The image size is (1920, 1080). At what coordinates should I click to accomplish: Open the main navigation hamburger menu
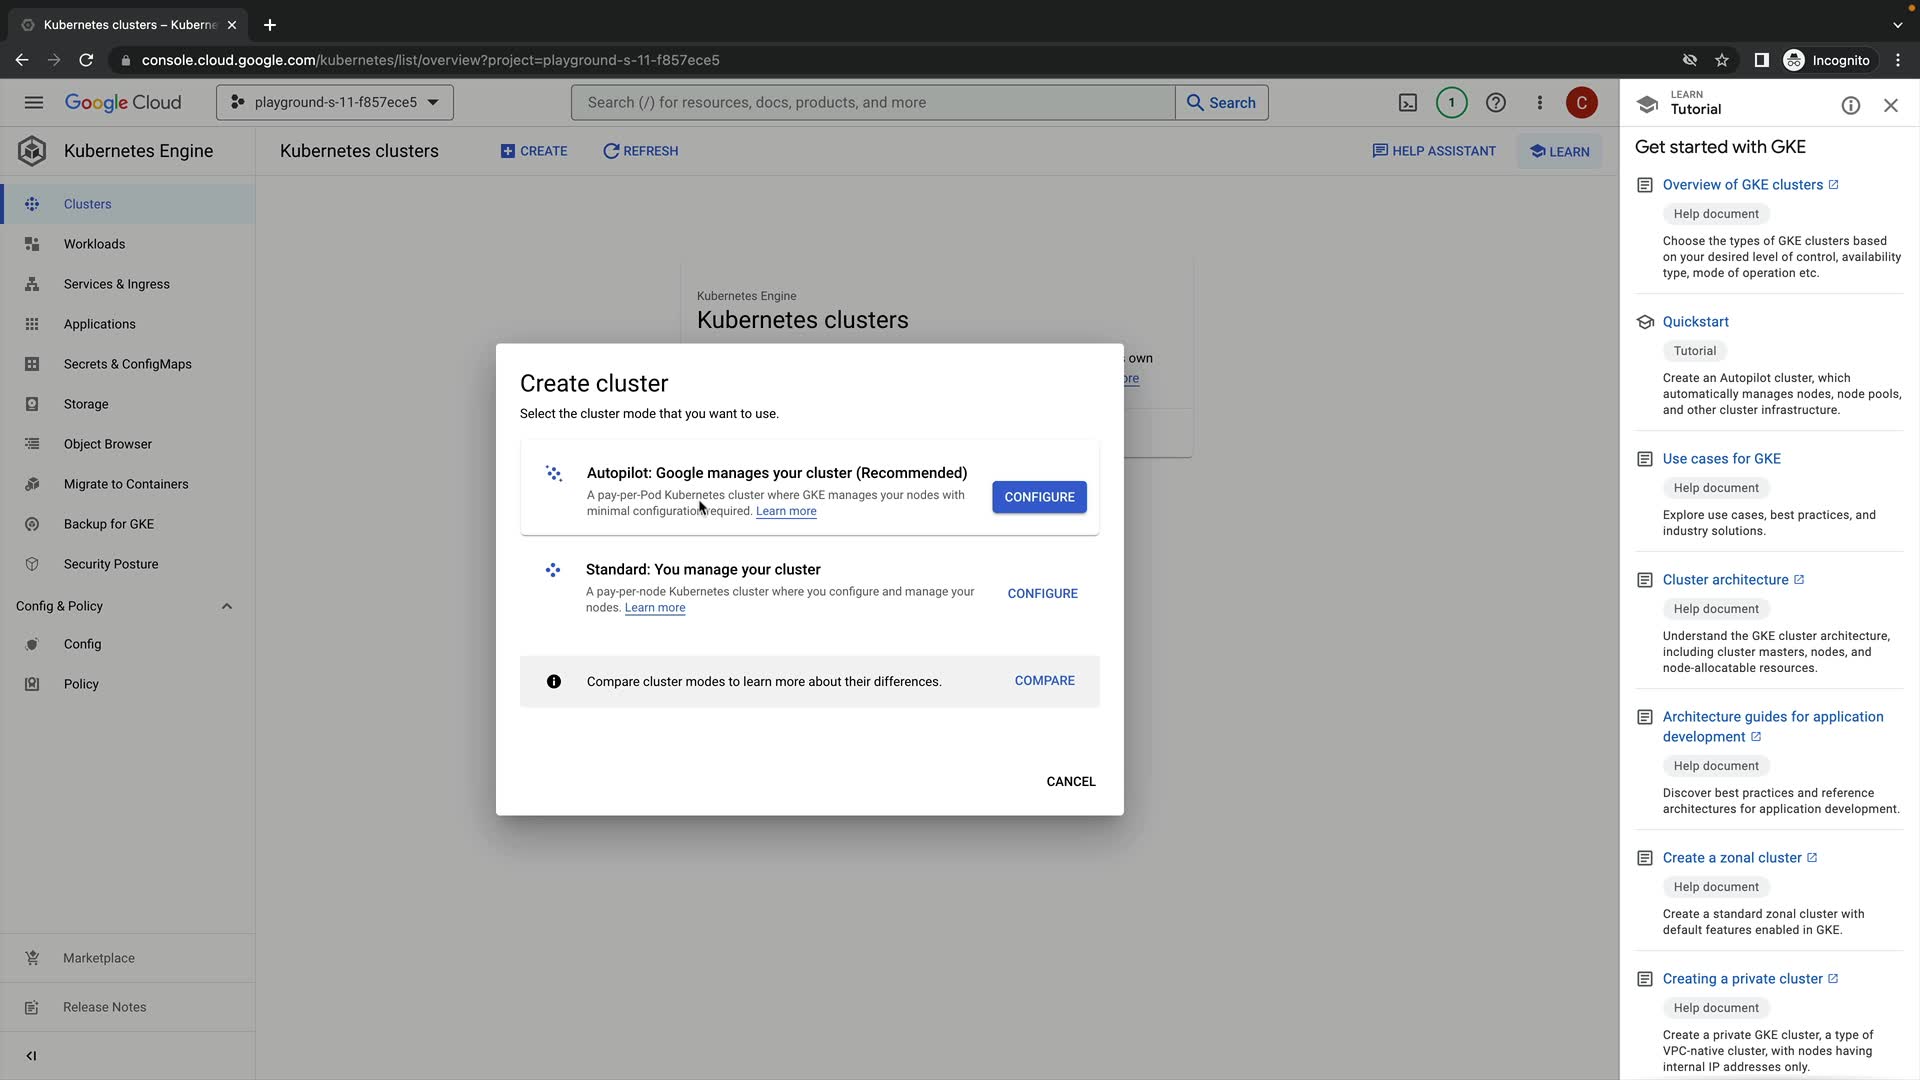tap(33, 103)
